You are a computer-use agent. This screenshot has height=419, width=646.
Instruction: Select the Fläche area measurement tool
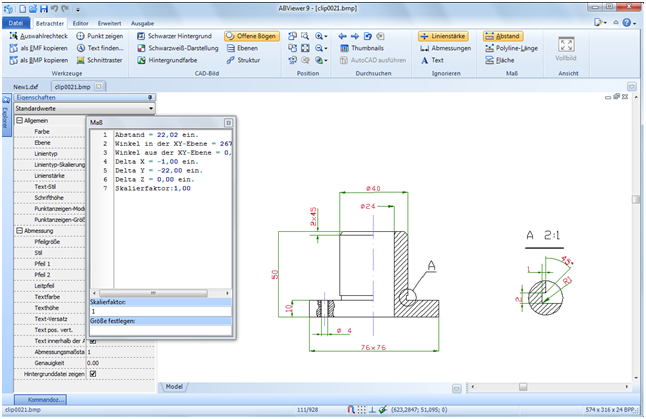coord(503,60)
